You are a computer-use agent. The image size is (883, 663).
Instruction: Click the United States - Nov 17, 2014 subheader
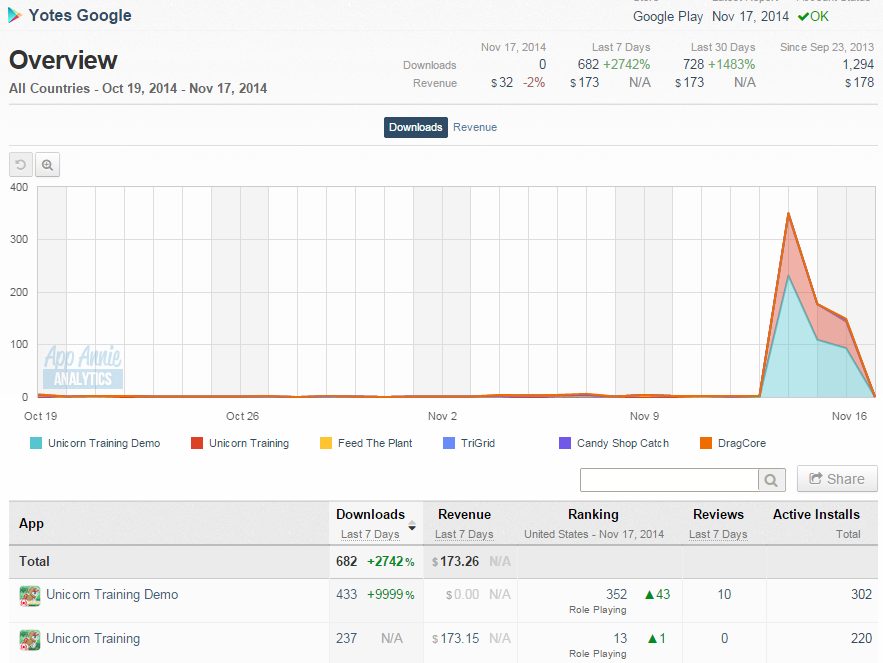[594, 534]
